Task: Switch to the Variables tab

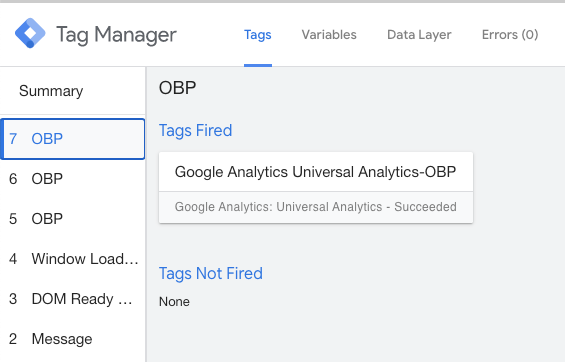Action: pos(329,35)
